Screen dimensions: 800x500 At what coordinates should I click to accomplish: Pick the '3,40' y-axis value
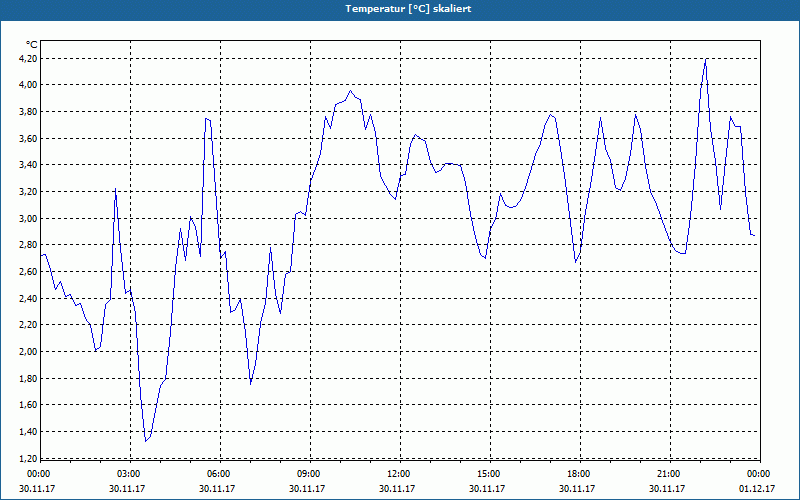tap(29, 165)
